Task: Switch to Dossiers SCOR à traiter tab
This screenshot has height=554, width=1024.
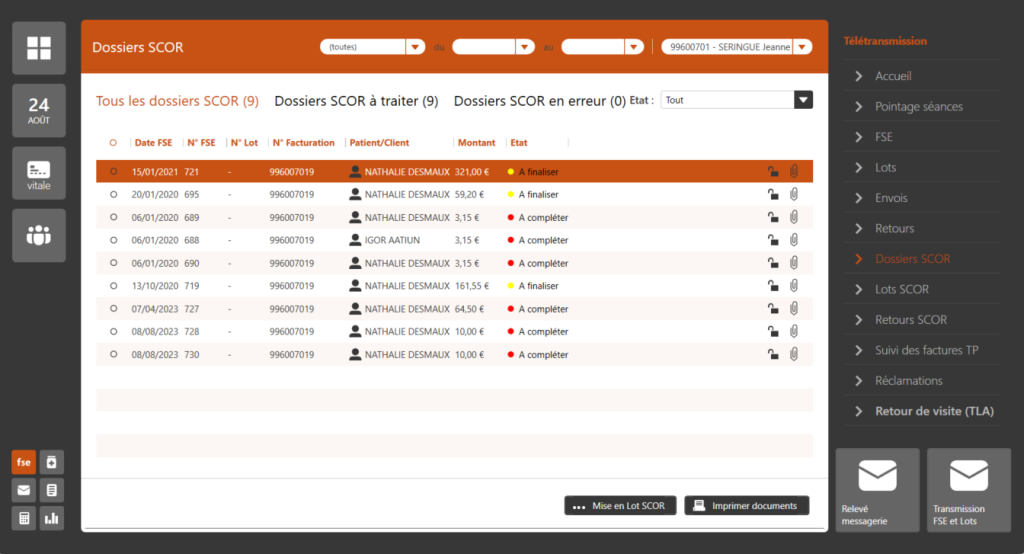Action: tap(356, 101)
